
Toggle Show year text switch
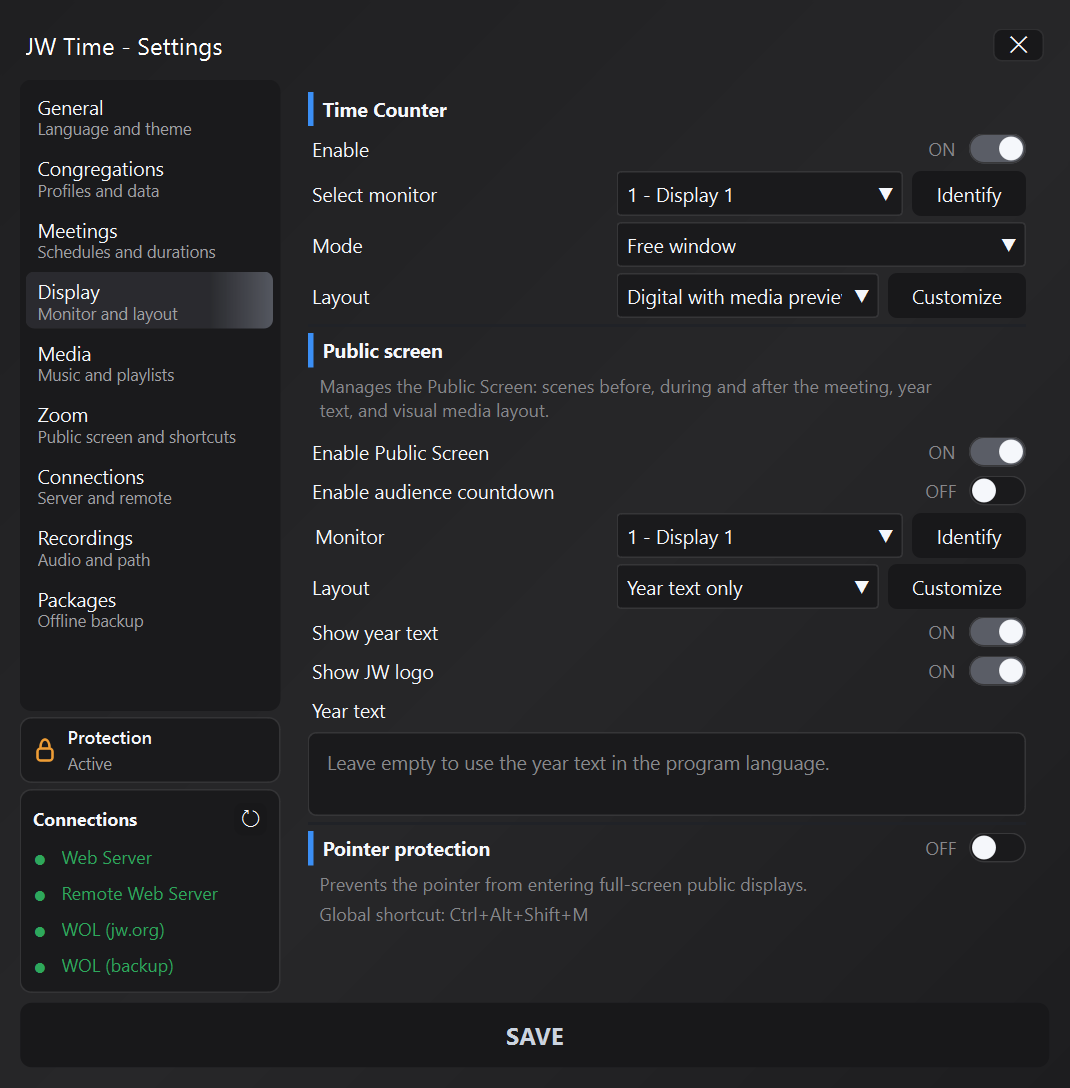point(997,632)
